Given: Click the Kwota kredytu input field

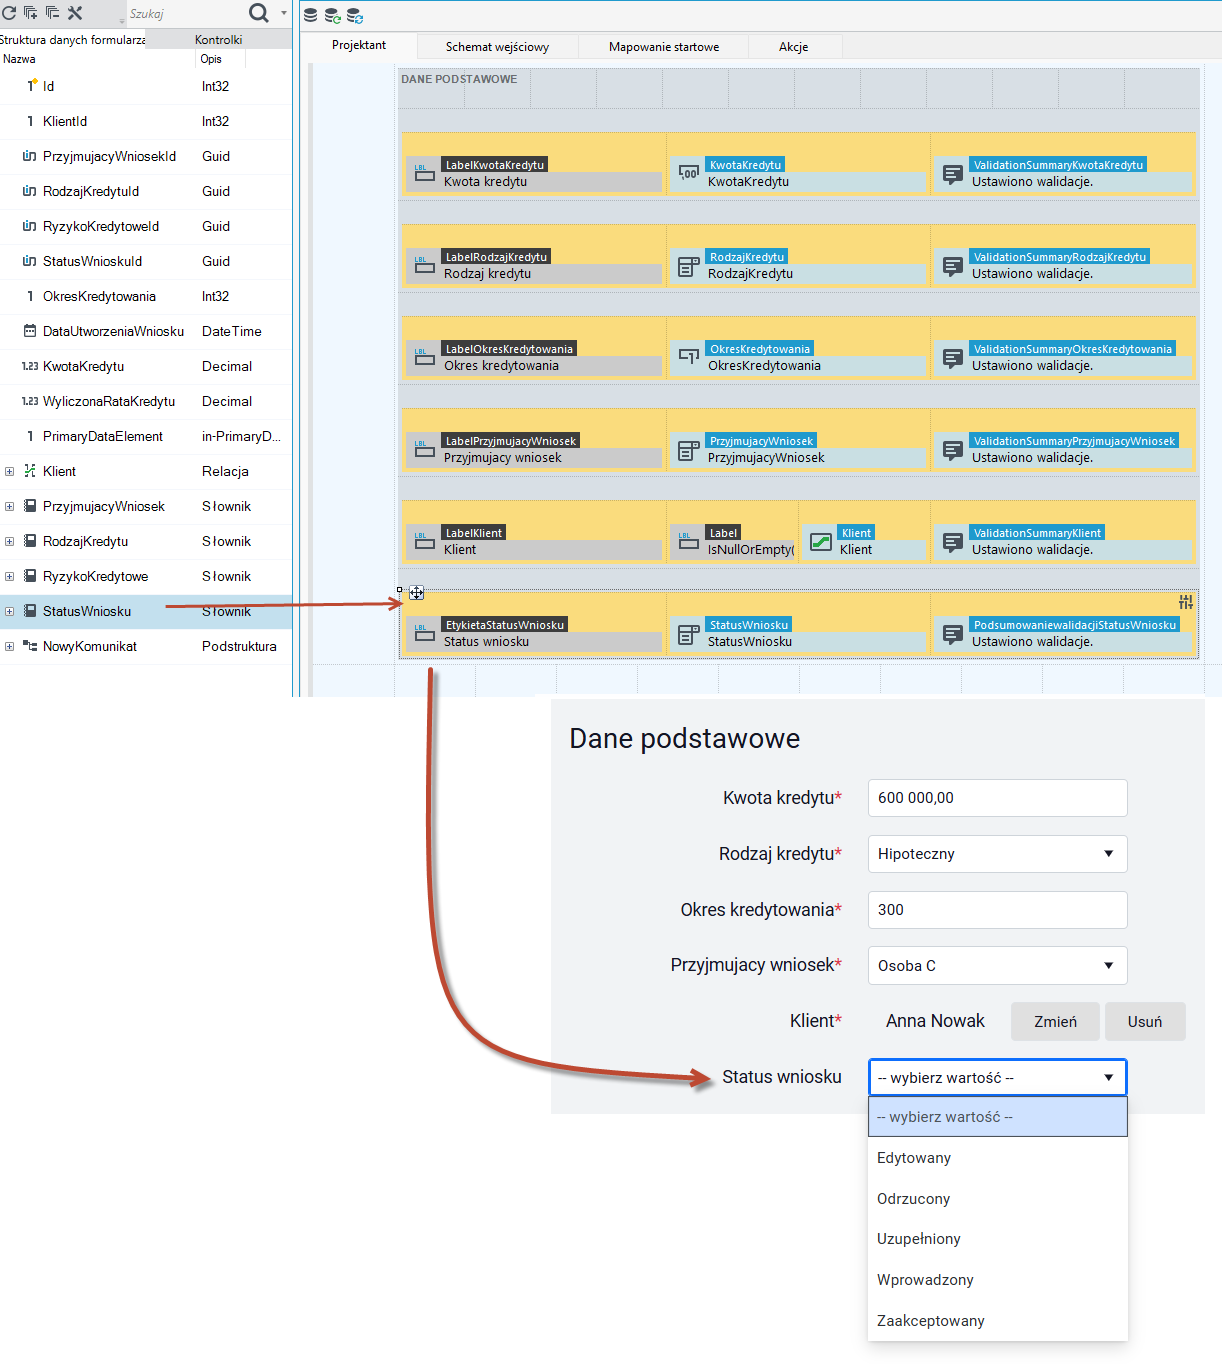Looking at the screenshot, I should pos(998,798).
